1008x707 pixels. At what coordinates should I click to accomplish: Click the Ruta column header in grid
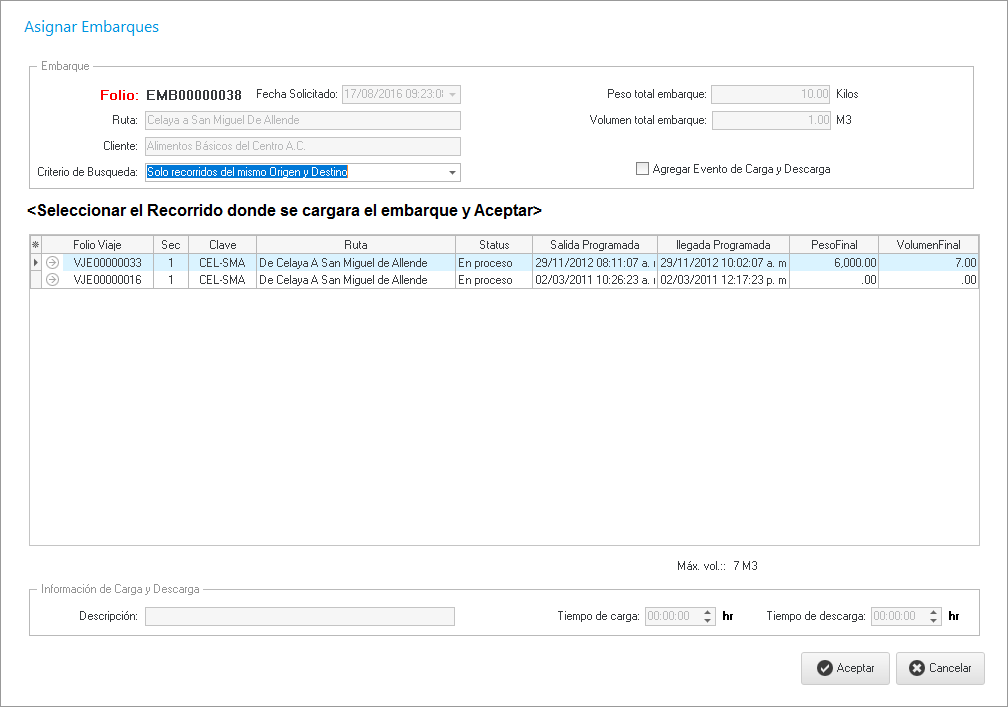355,245
